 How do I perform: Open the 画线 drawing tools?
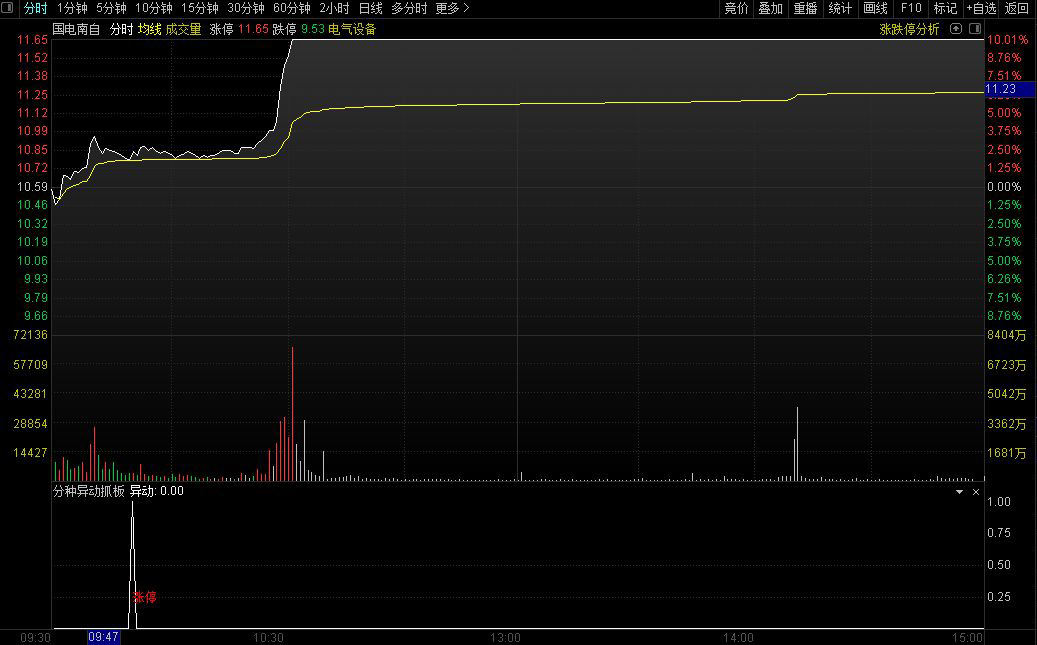click(x=876, y=8)
